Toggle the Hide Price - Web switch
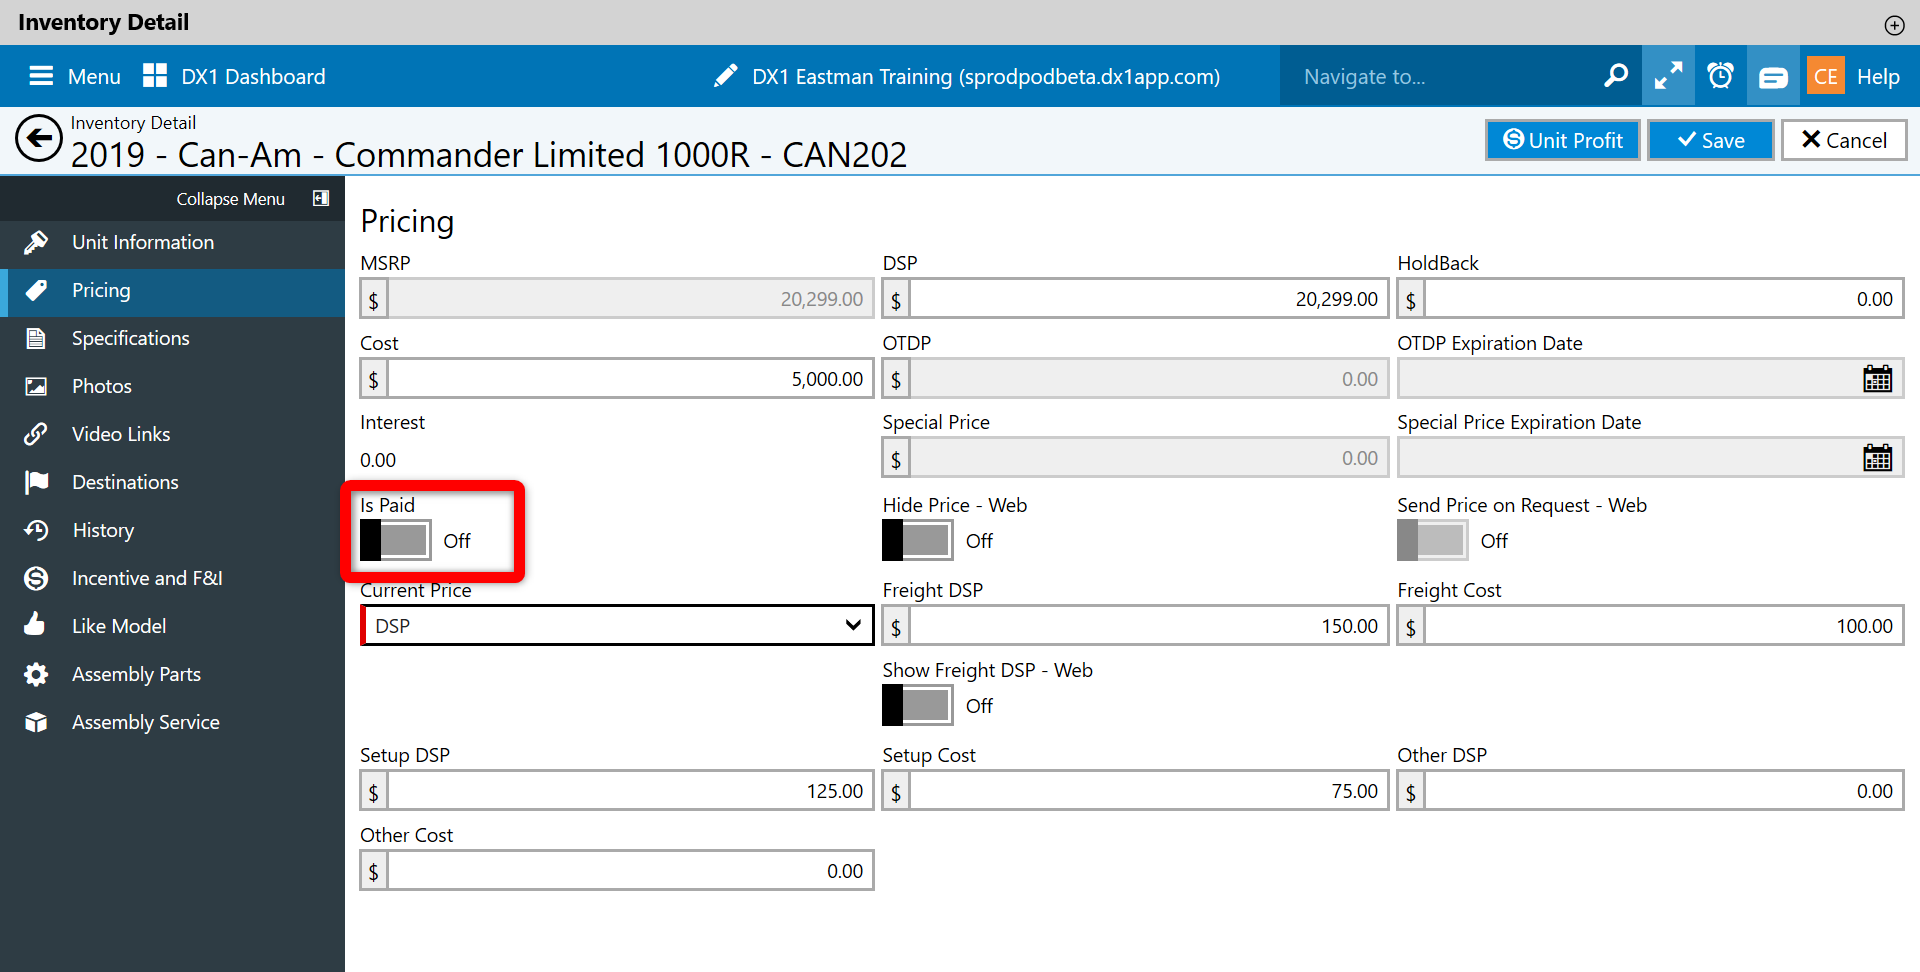Screen dimensions: 1920x972 pos(918,540)
